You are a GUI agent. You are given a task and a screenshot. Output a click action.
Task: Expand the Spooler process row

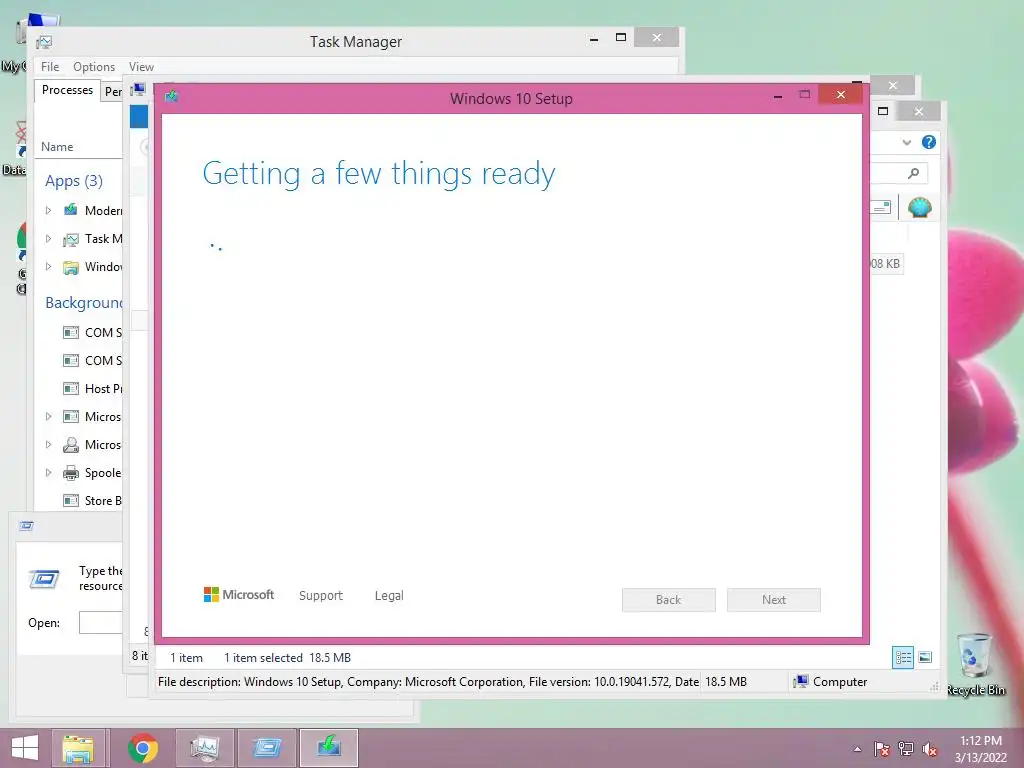click(48, 473)
